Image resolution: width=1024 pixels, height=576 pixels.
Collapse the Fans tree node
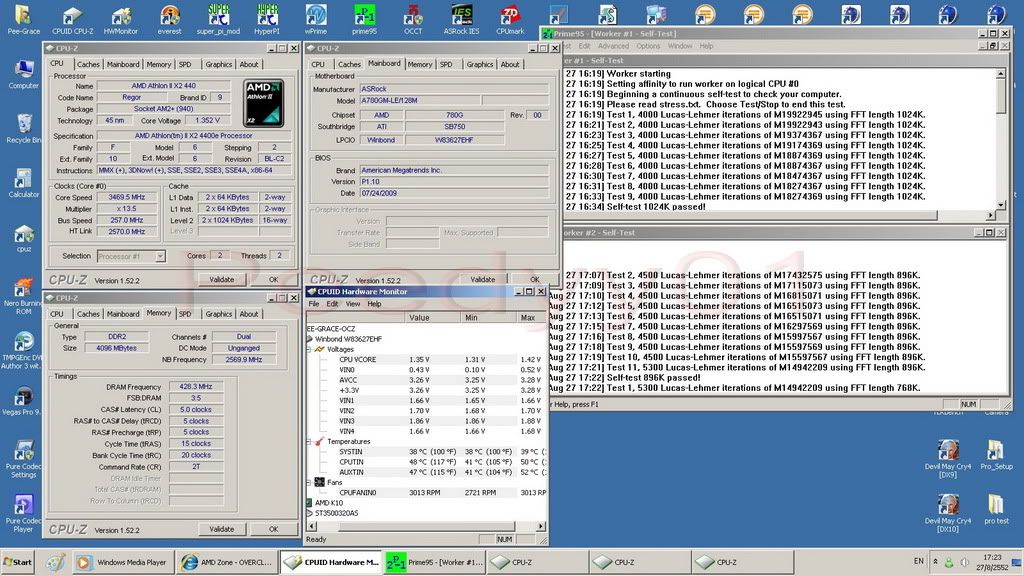[x=310, y=483]
